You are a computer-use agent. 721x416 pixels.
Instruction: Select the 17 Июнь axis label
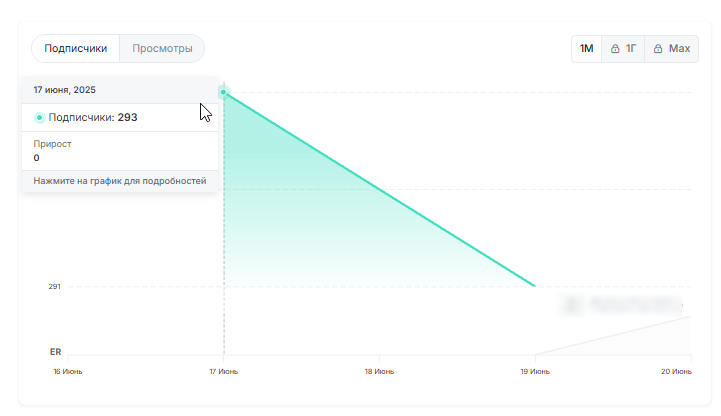point(224,372)
